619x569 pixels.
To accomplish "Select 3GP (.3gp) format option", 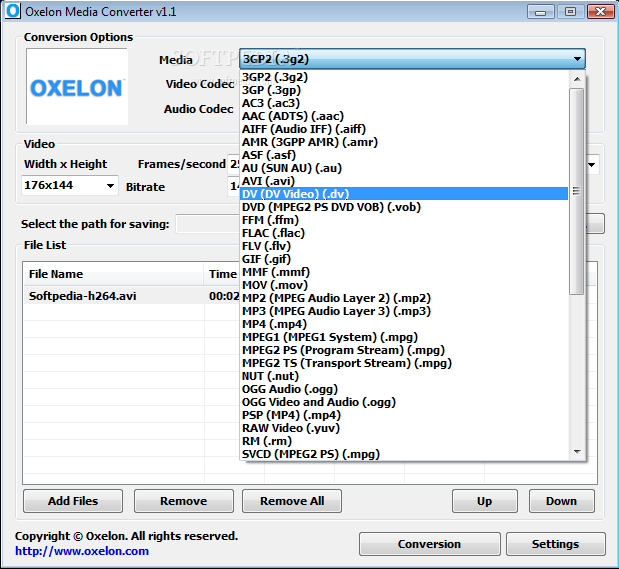I will 404,90.
